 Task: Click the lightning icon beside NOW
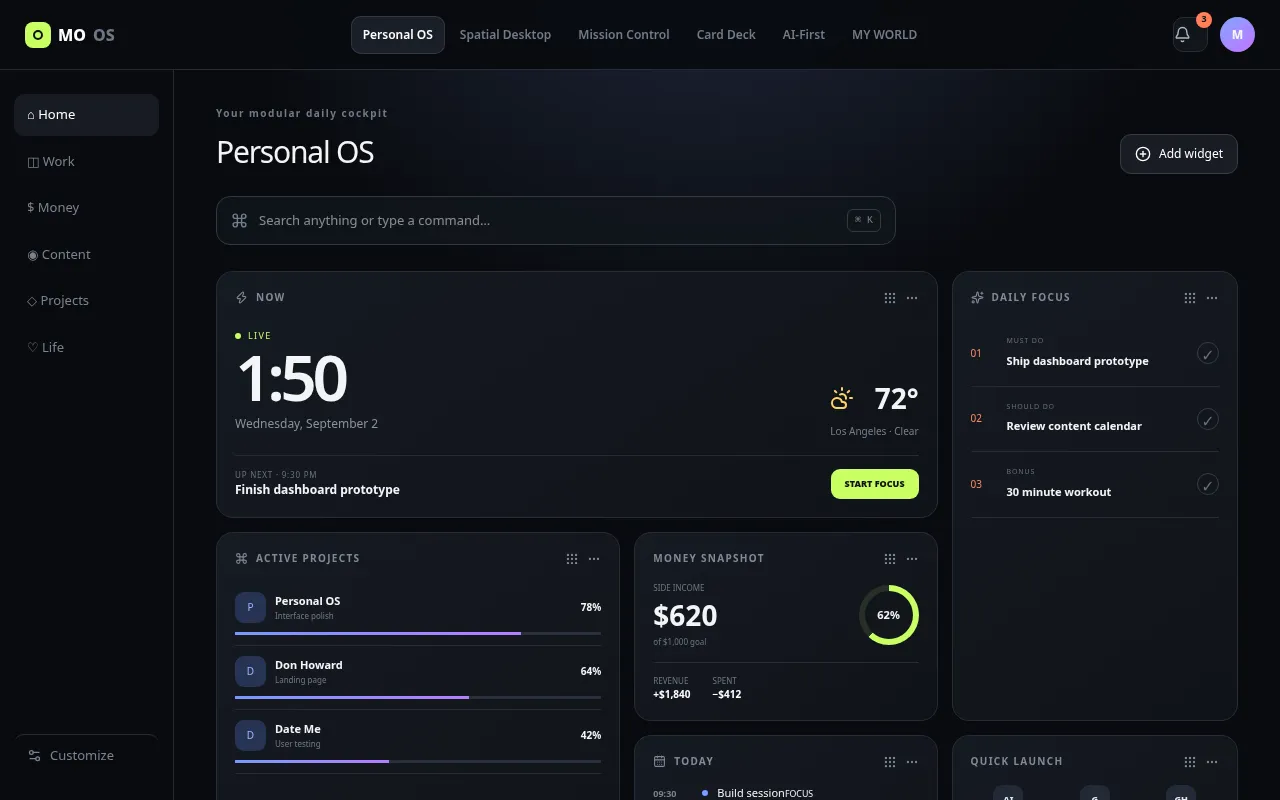point(241,298)
